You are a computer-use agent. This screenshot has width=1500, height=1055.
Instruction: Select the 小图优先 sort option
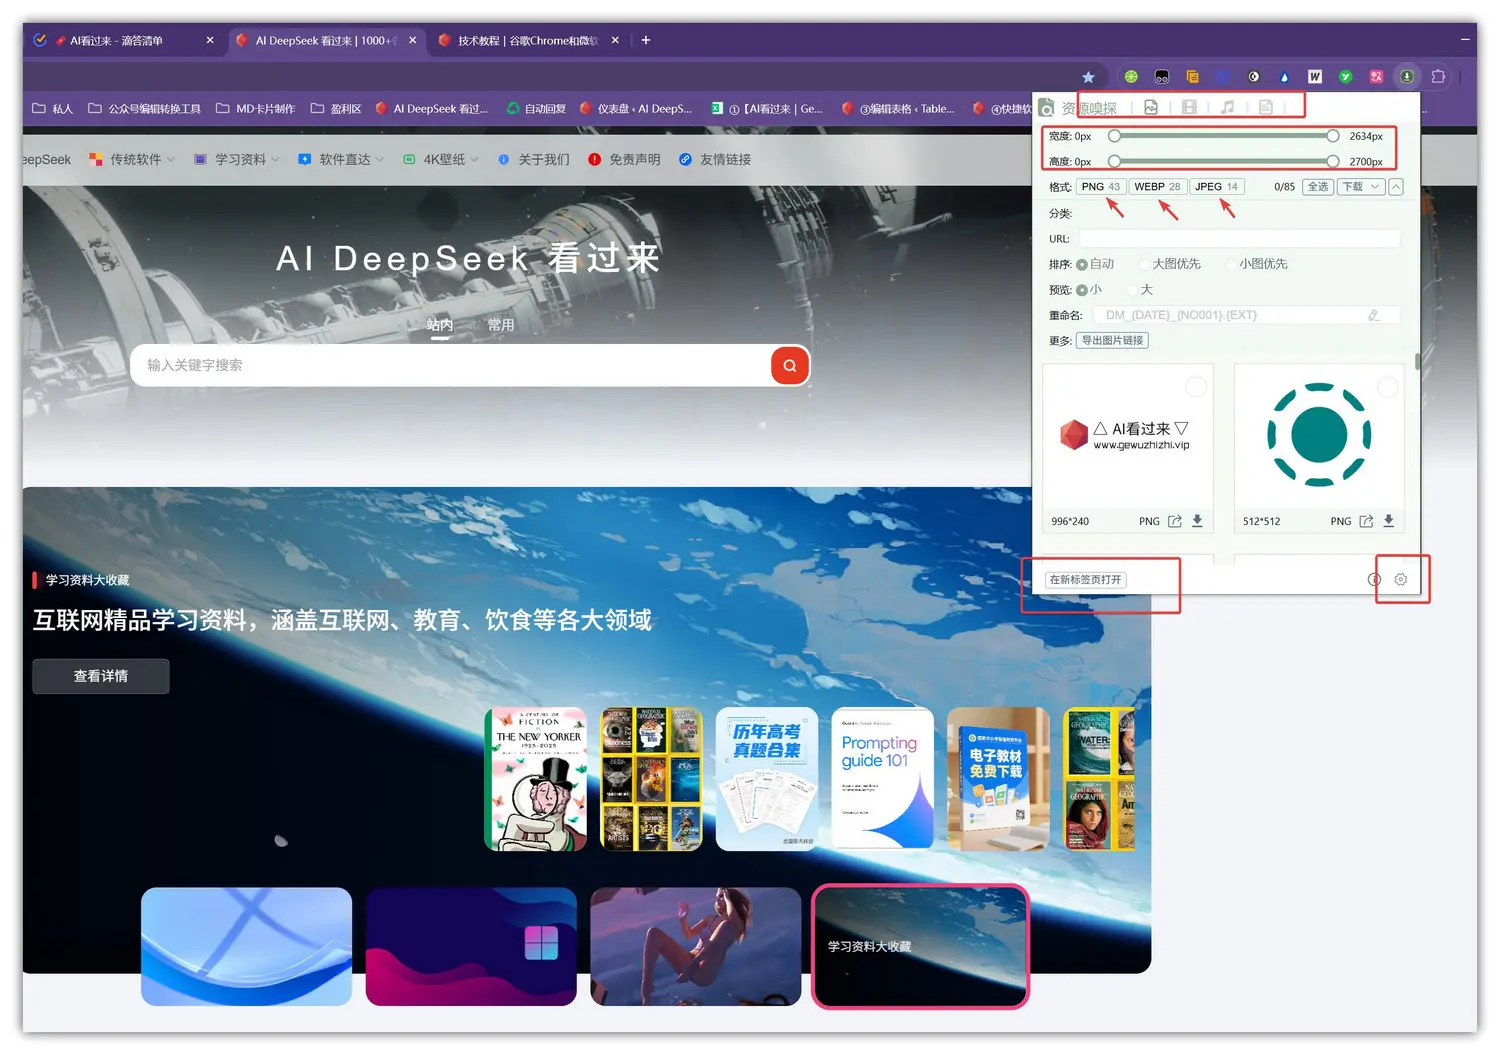(x=1232, y=264)
